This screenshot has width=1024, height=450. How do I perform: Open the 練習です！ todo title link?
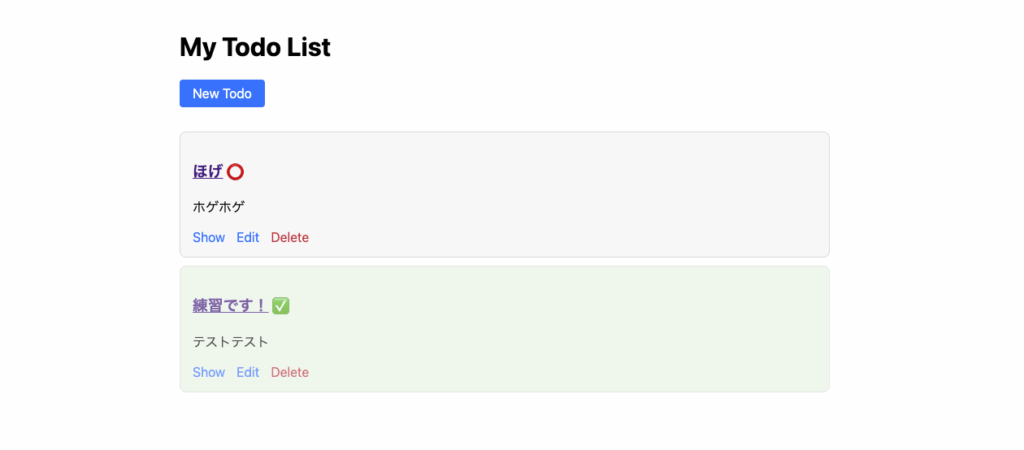pyautogui.click(x=229, y=306)
